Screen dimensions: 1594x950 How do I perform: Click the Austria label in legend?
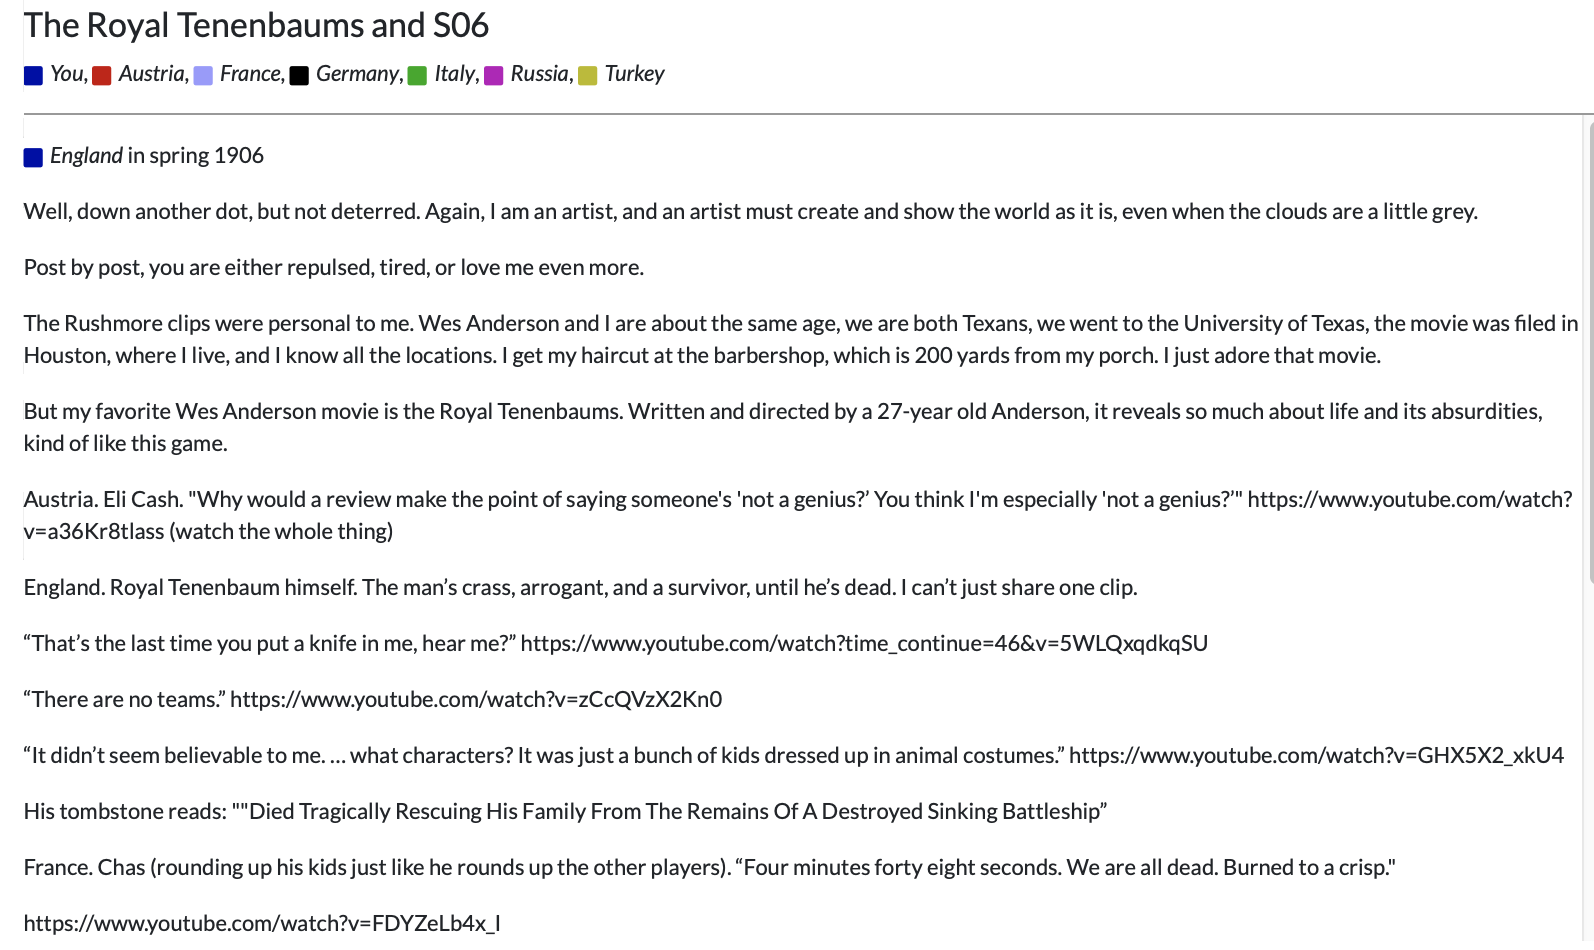pyautogui.click(x=152, y=74)
